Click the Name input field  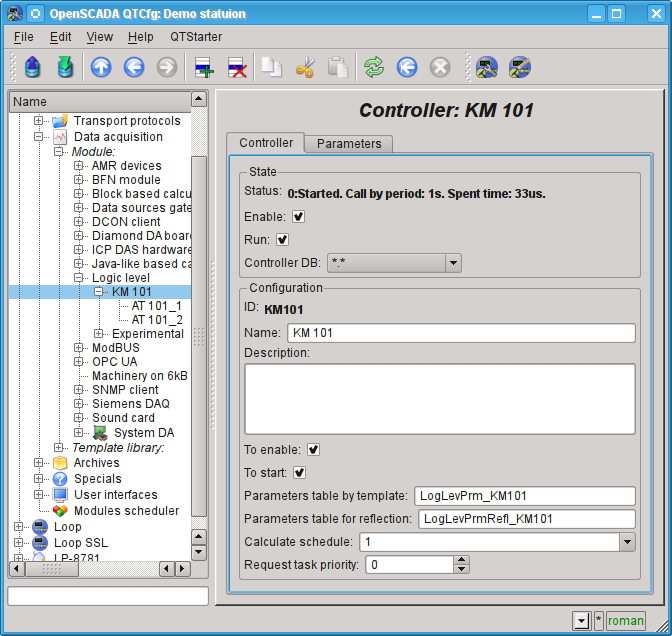pyautogui.click(x=461, y=333)
